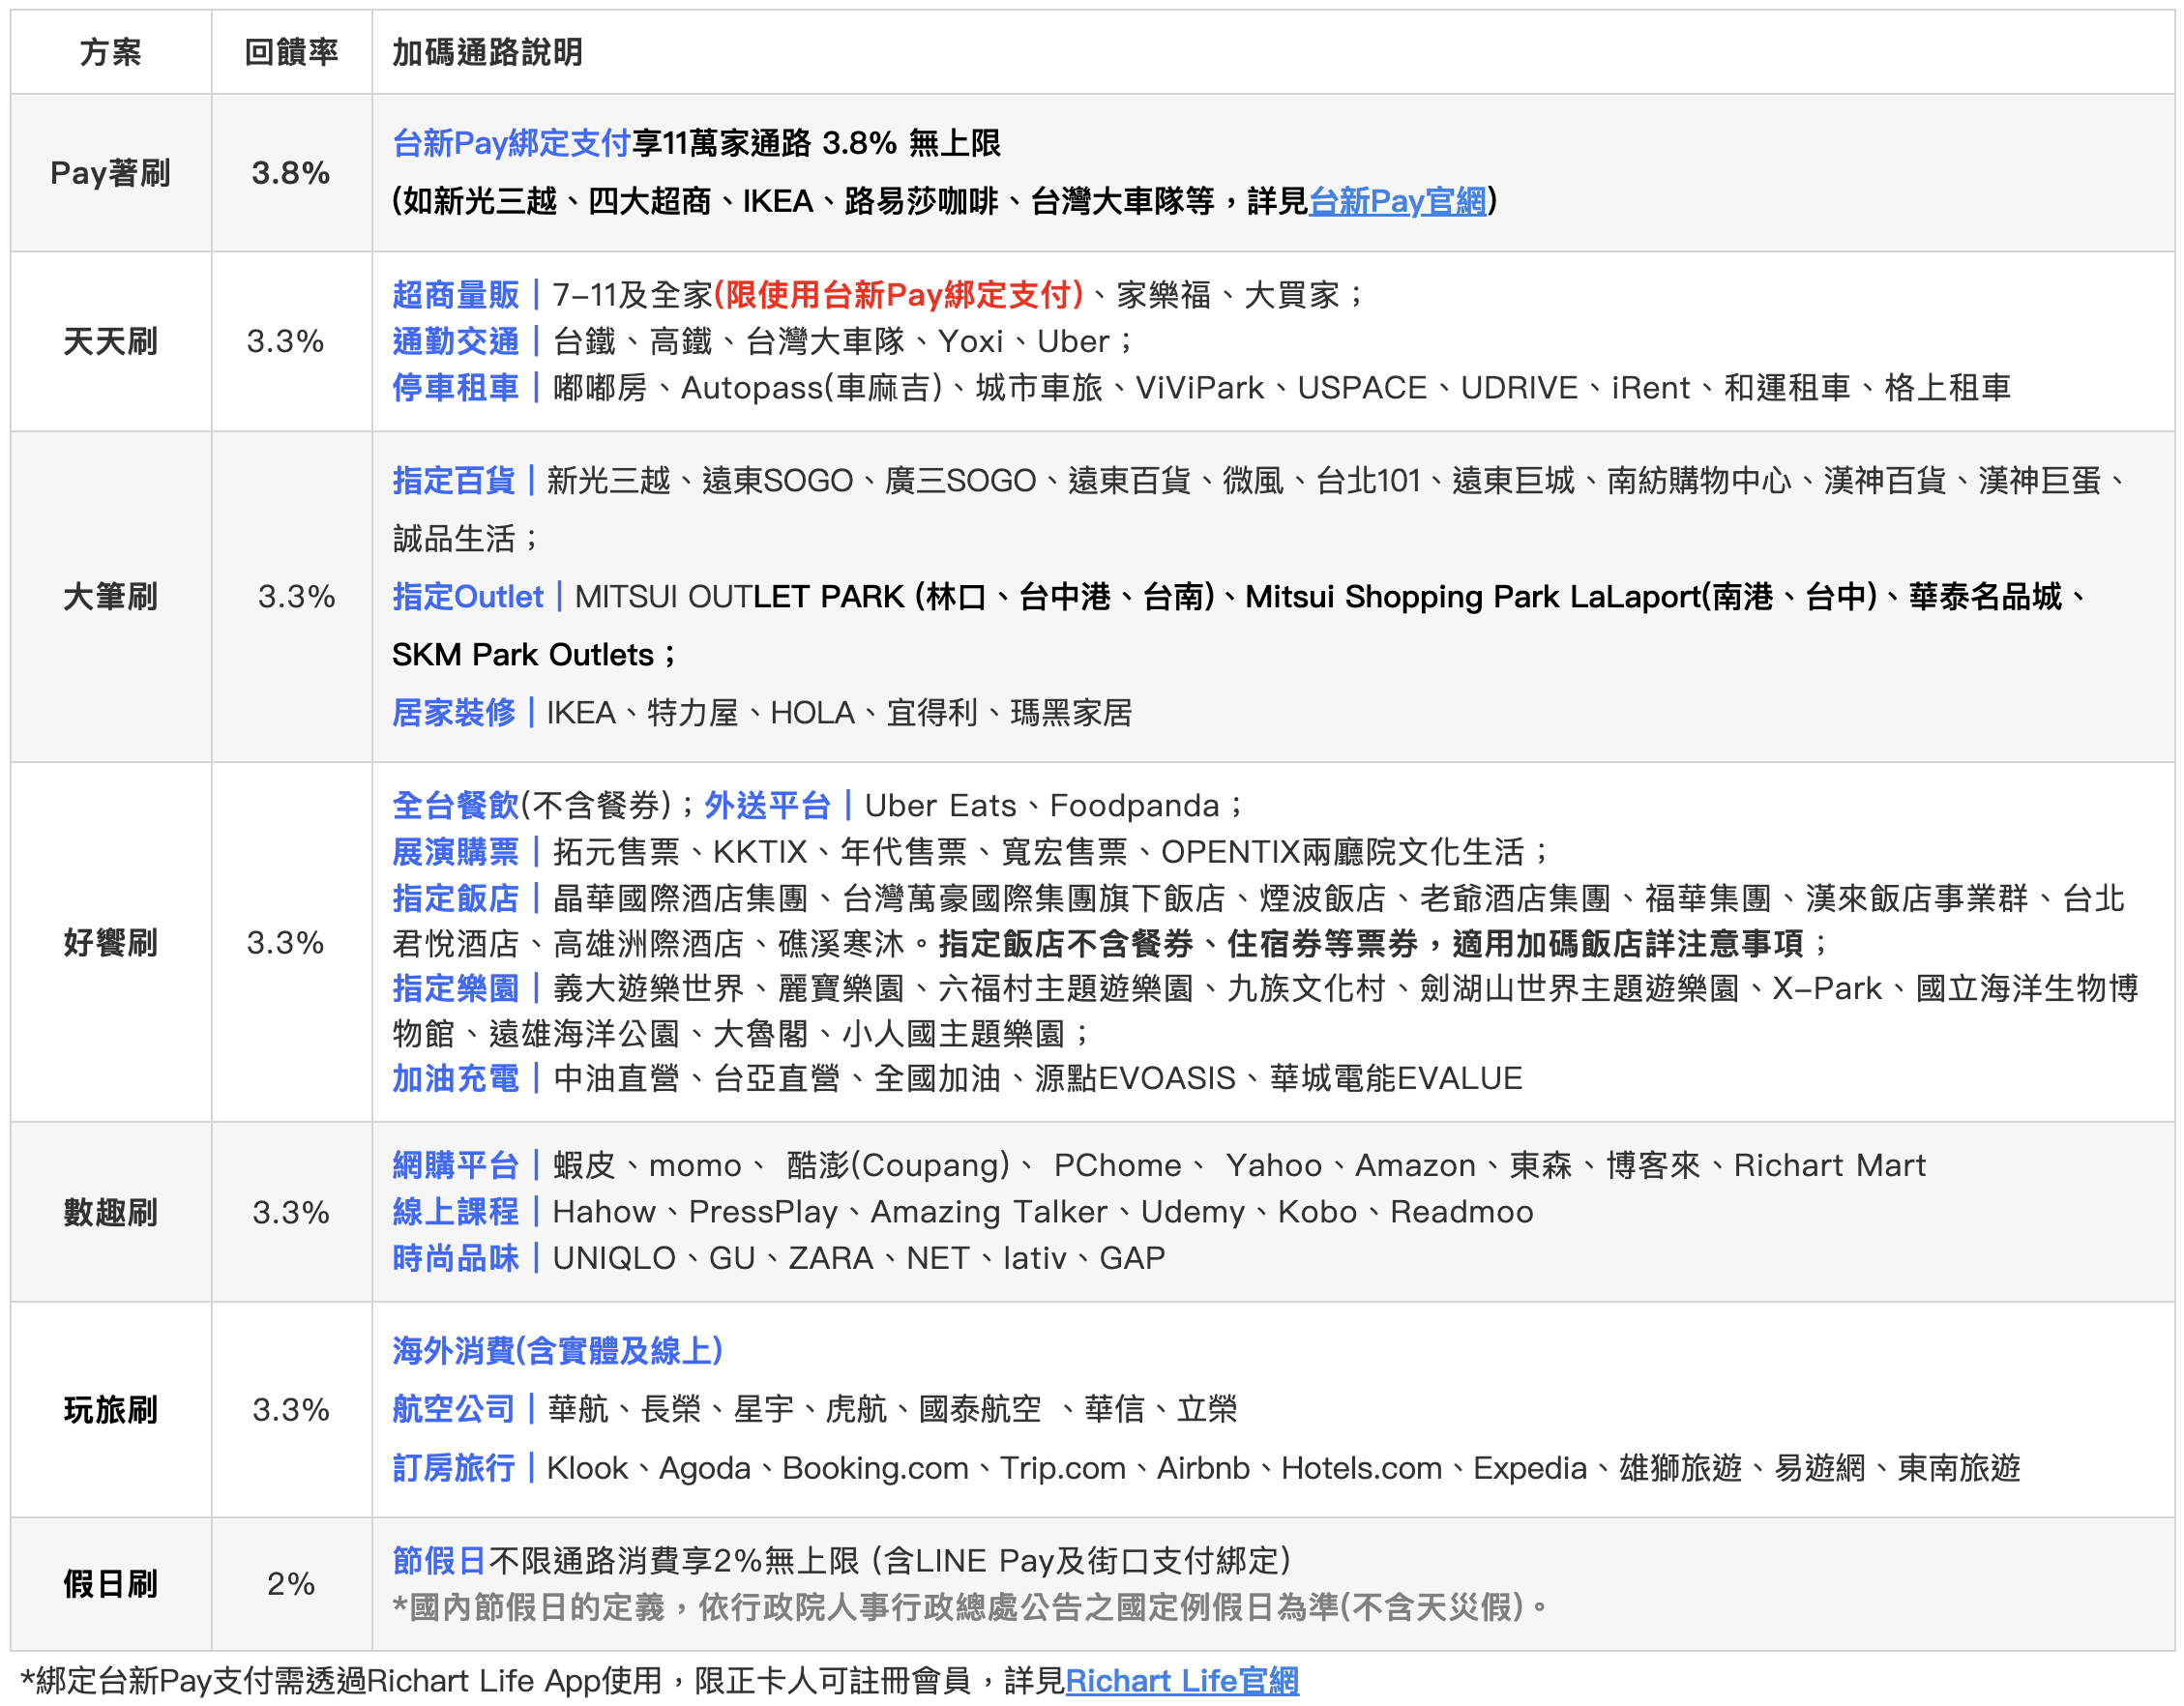Click the 時尚品味 category label
This screenshot has width=2184, height=1706.
click(456, 1259)
